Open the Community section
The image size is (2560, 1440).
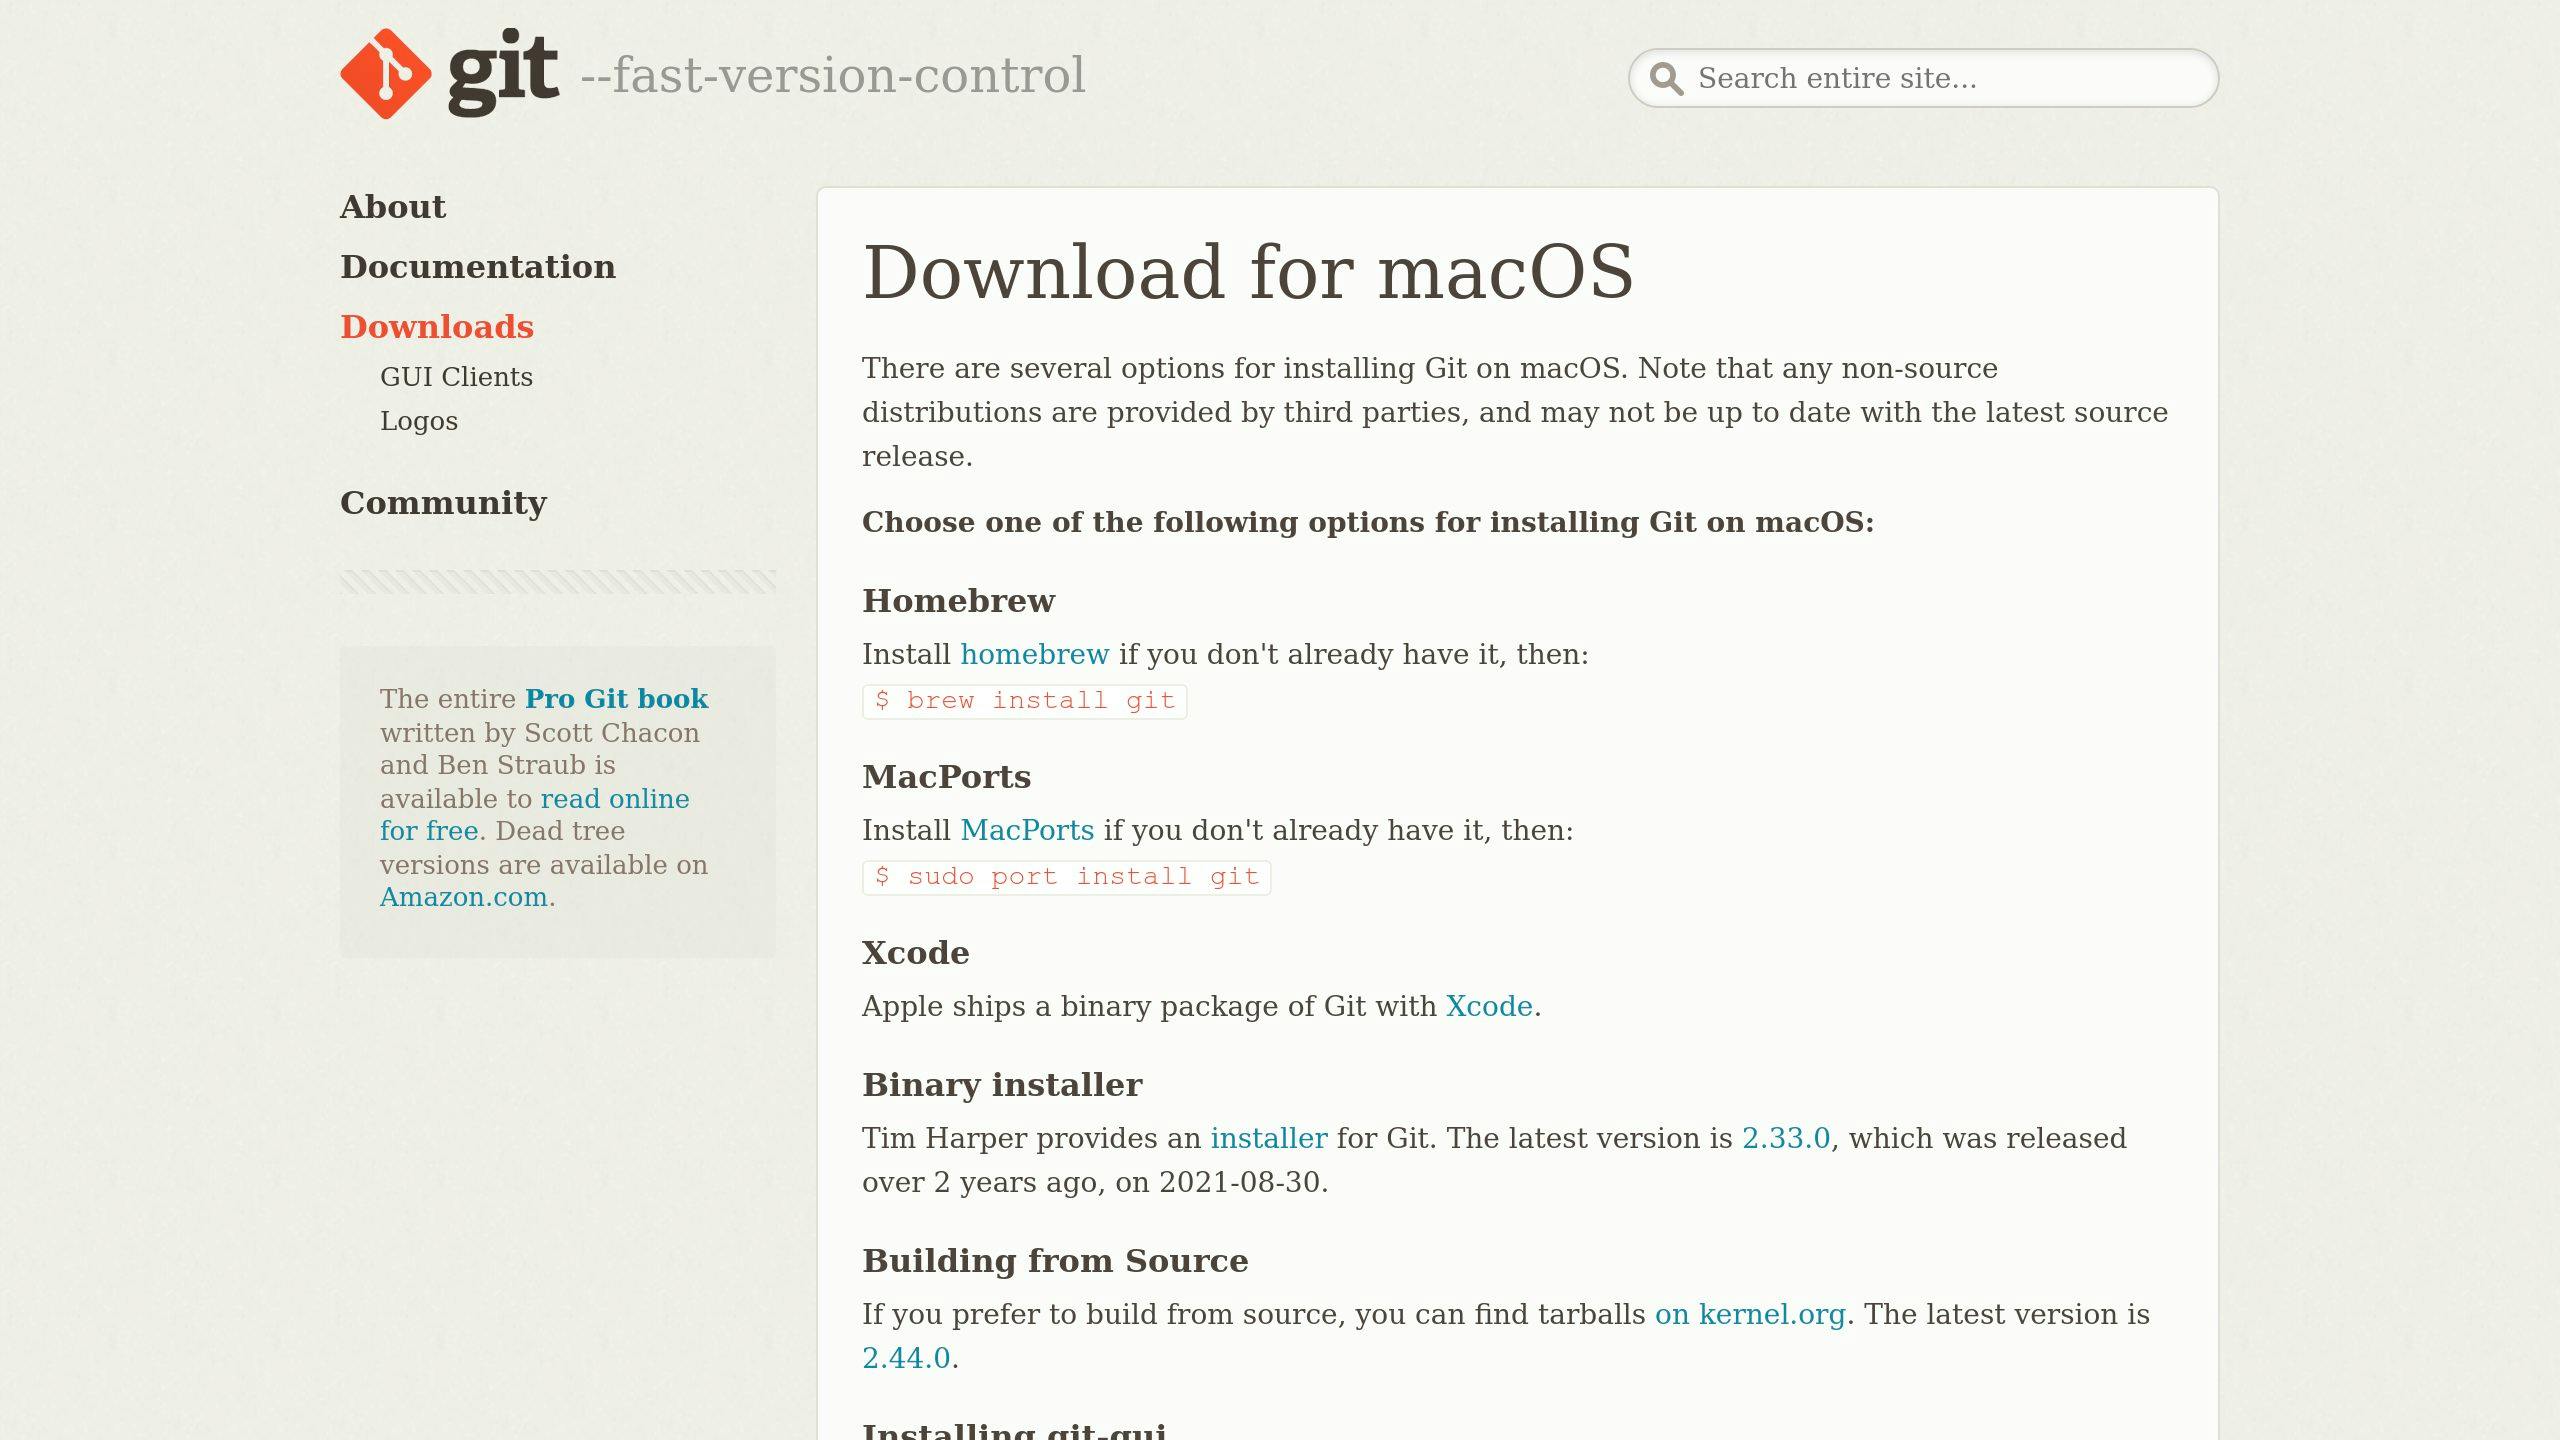click(443, 503)
